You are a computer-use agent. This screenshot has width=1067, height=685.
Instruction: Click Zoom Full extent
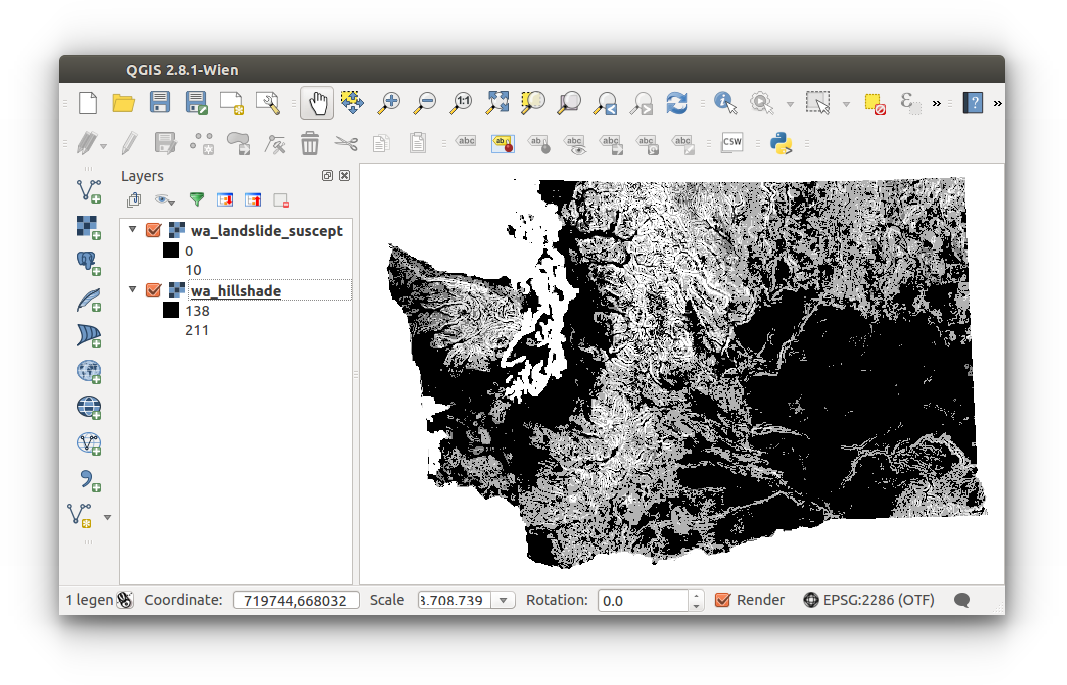click(496, 102)
